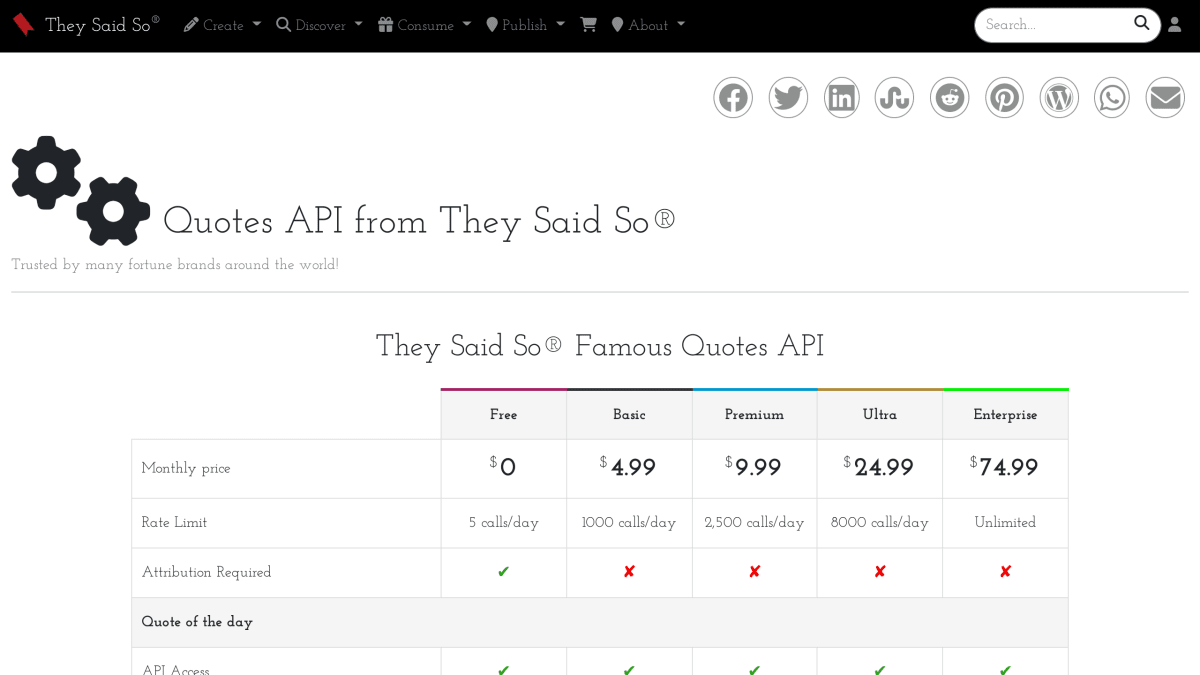
Task: Open the Create dropdown menu
Action: coord(222,25)
